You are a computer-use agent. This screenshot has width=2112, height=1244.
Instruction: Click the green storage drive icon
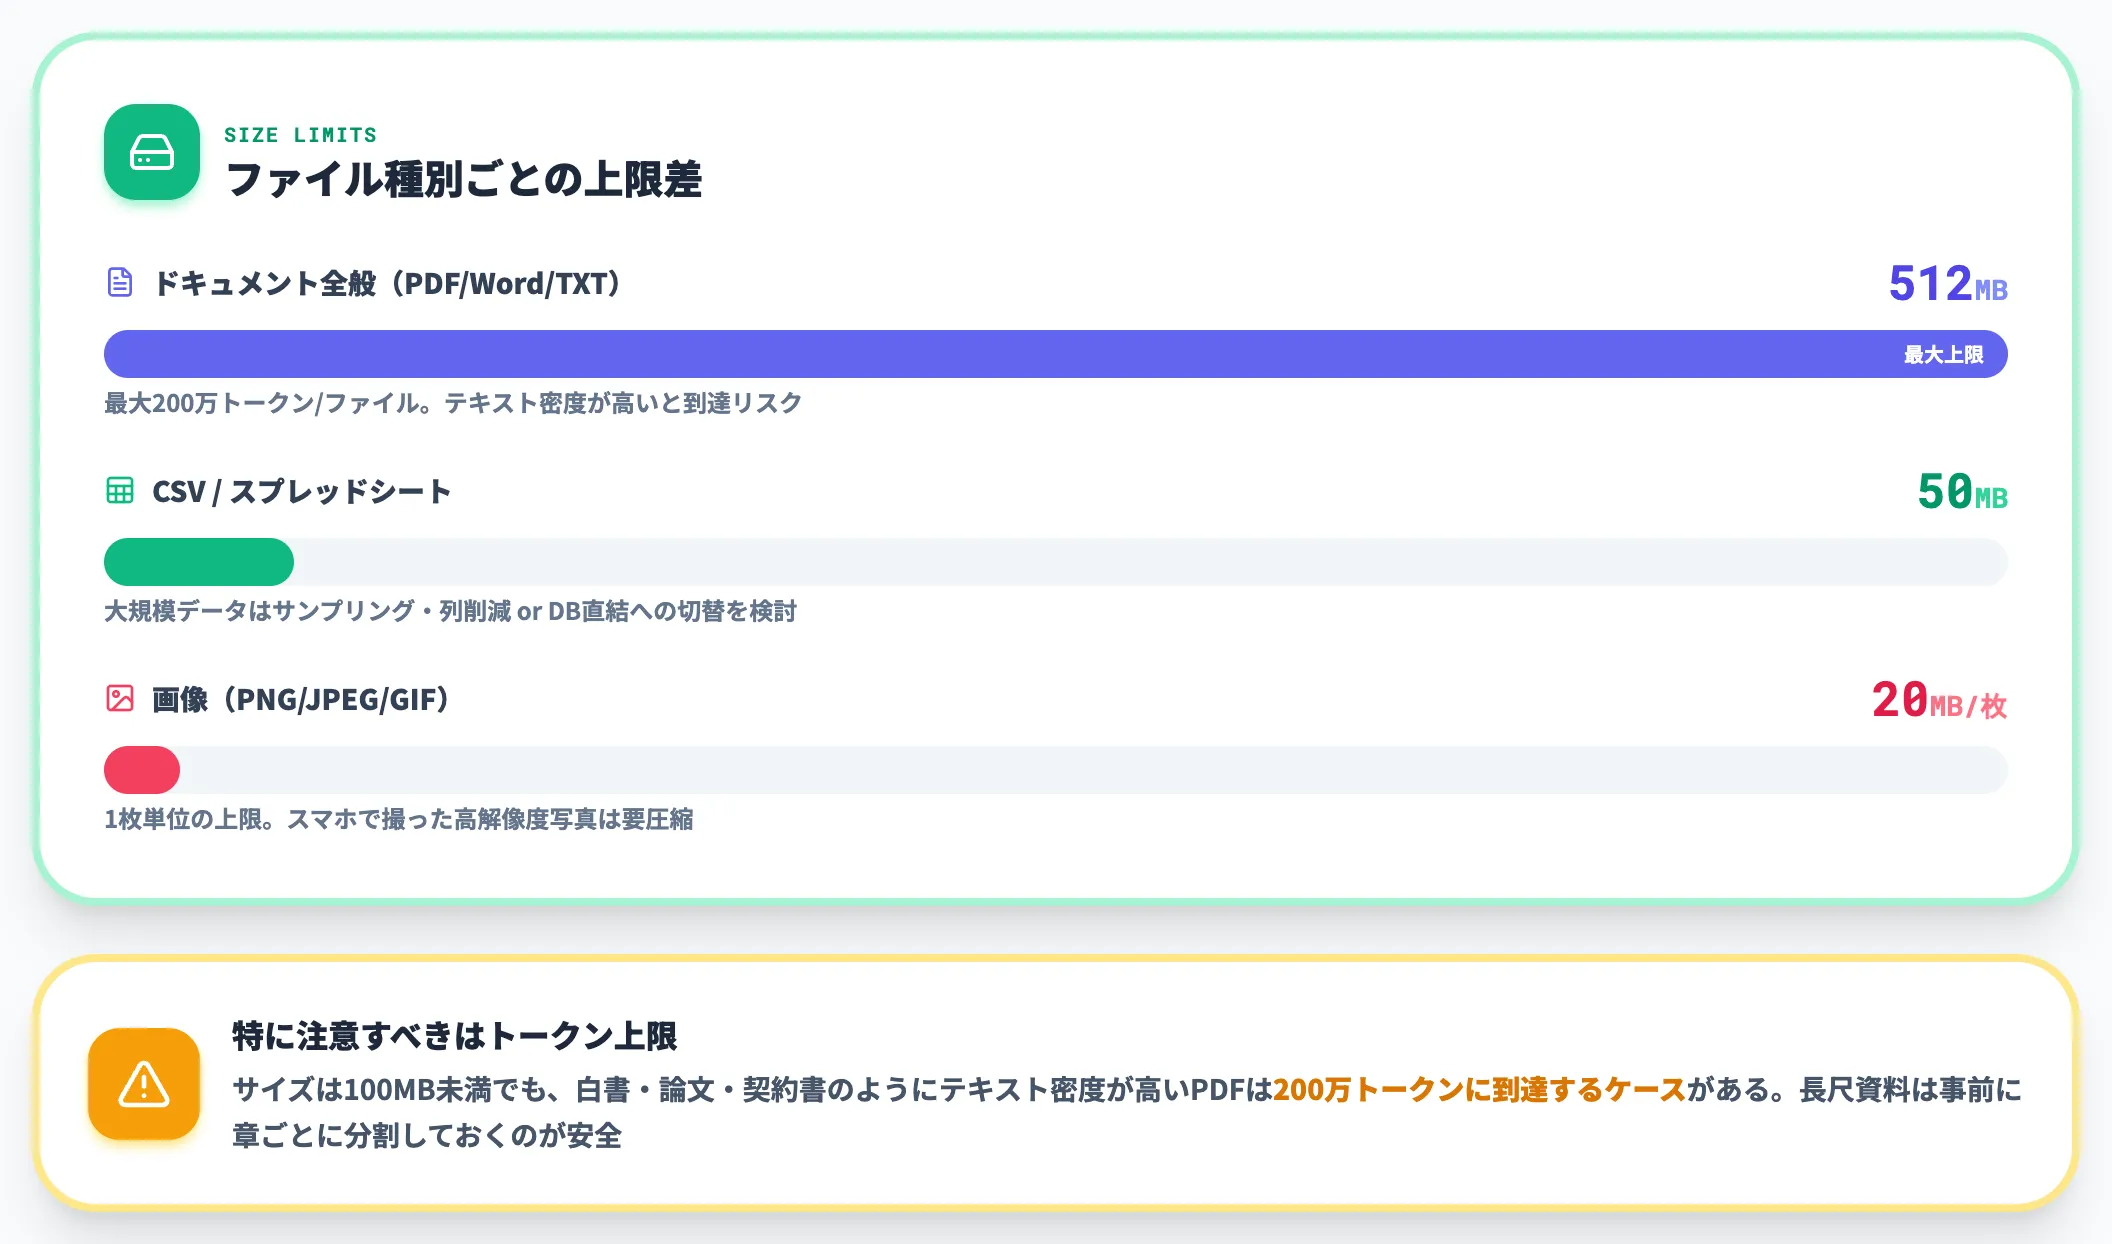coord(152,152)
